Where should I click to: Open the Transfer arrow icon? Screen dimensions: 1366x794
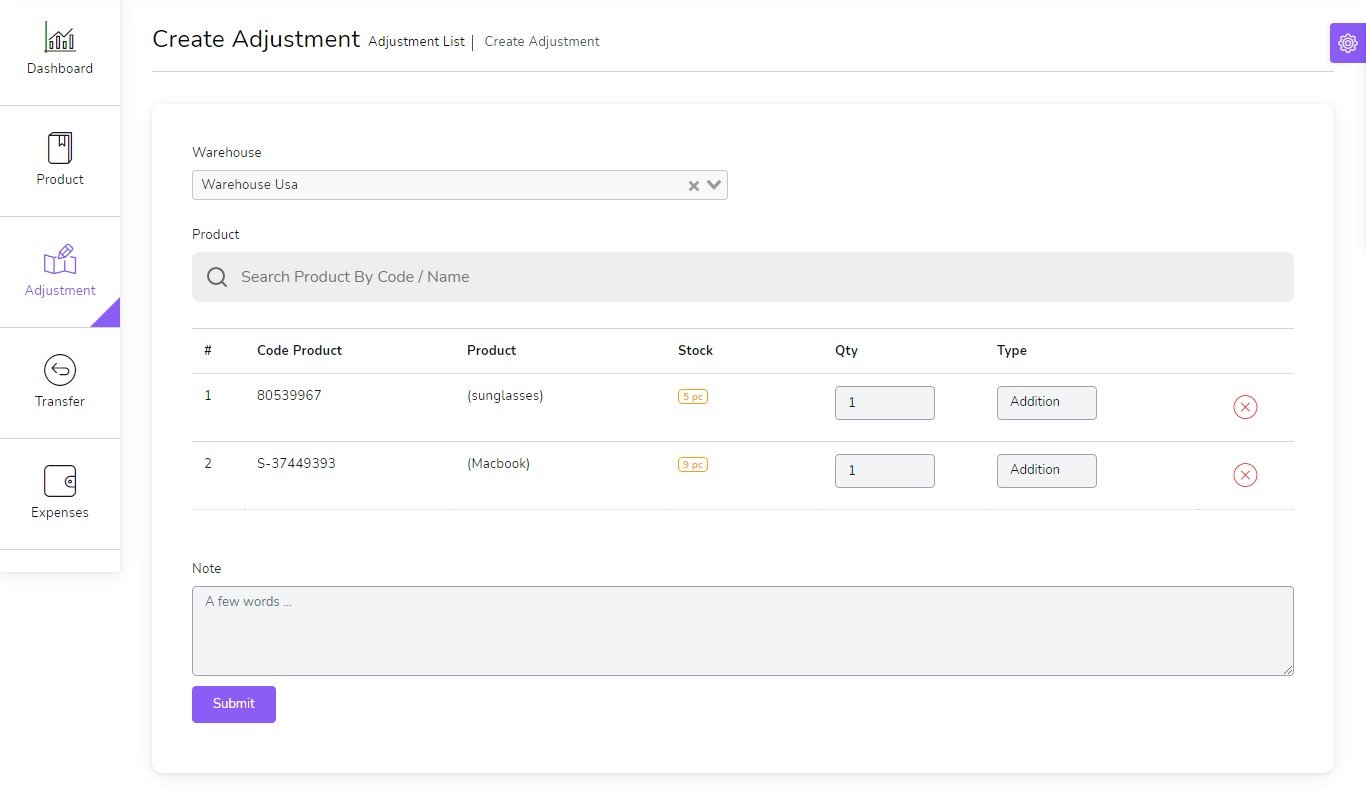coord(60,370)
